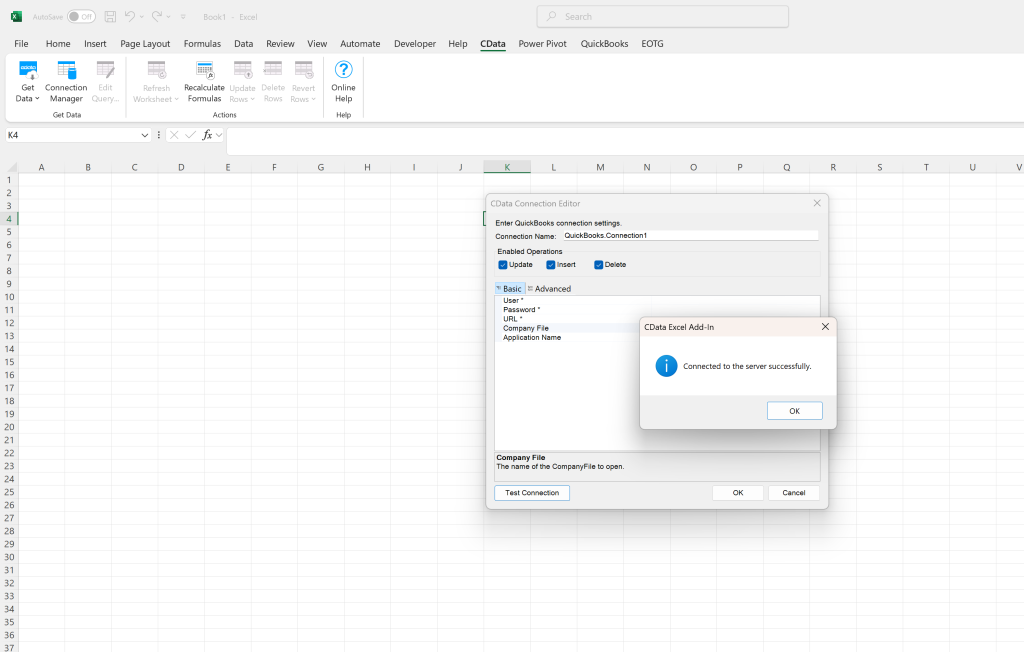Viewport: 1024px width, 652px height.
Task: Select column K header
Action: [x=507, y=167]
